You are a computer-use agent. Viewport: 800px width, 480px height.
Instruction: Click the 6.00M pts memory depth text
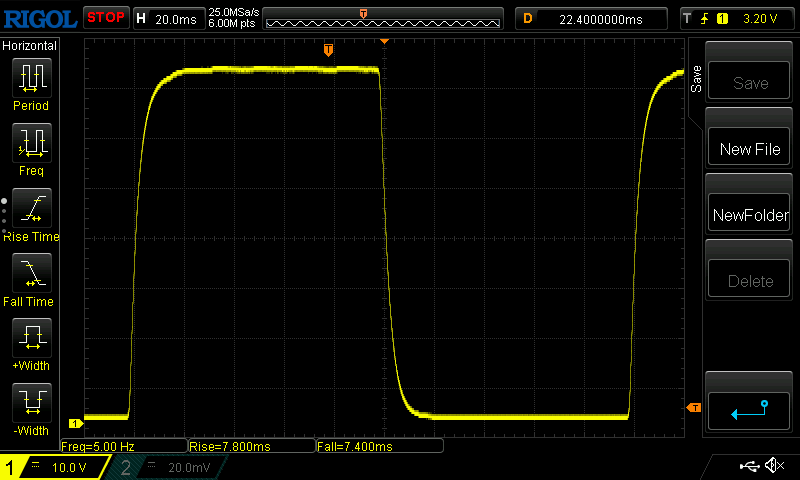pos(232,23)
